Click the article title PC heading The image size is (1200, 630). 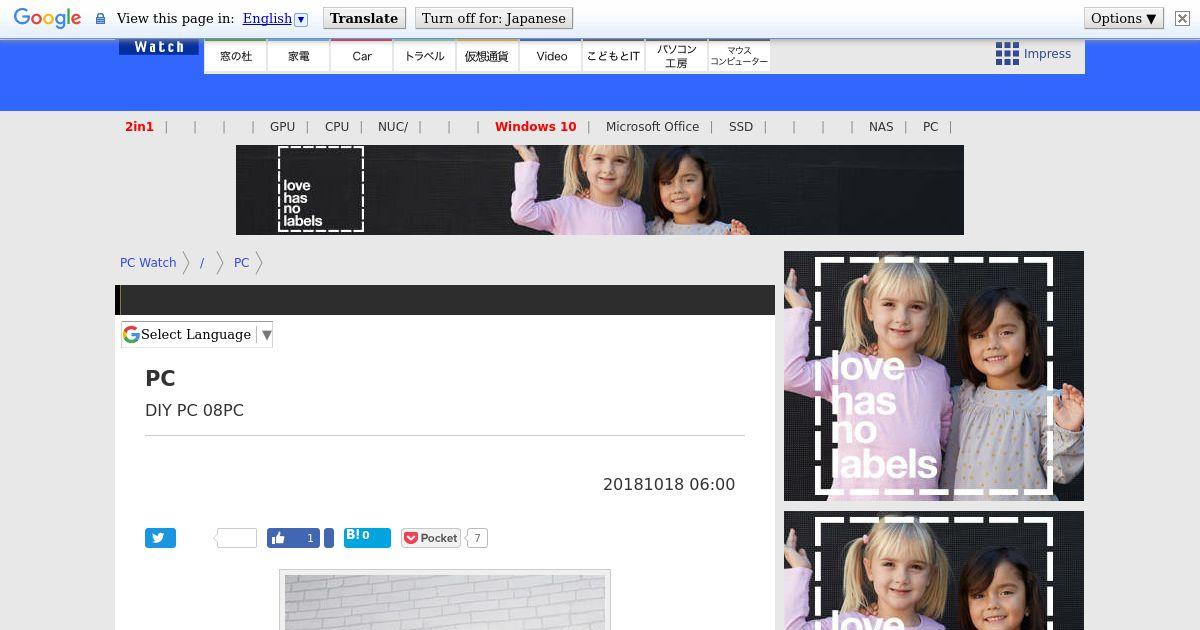(160, 379)
